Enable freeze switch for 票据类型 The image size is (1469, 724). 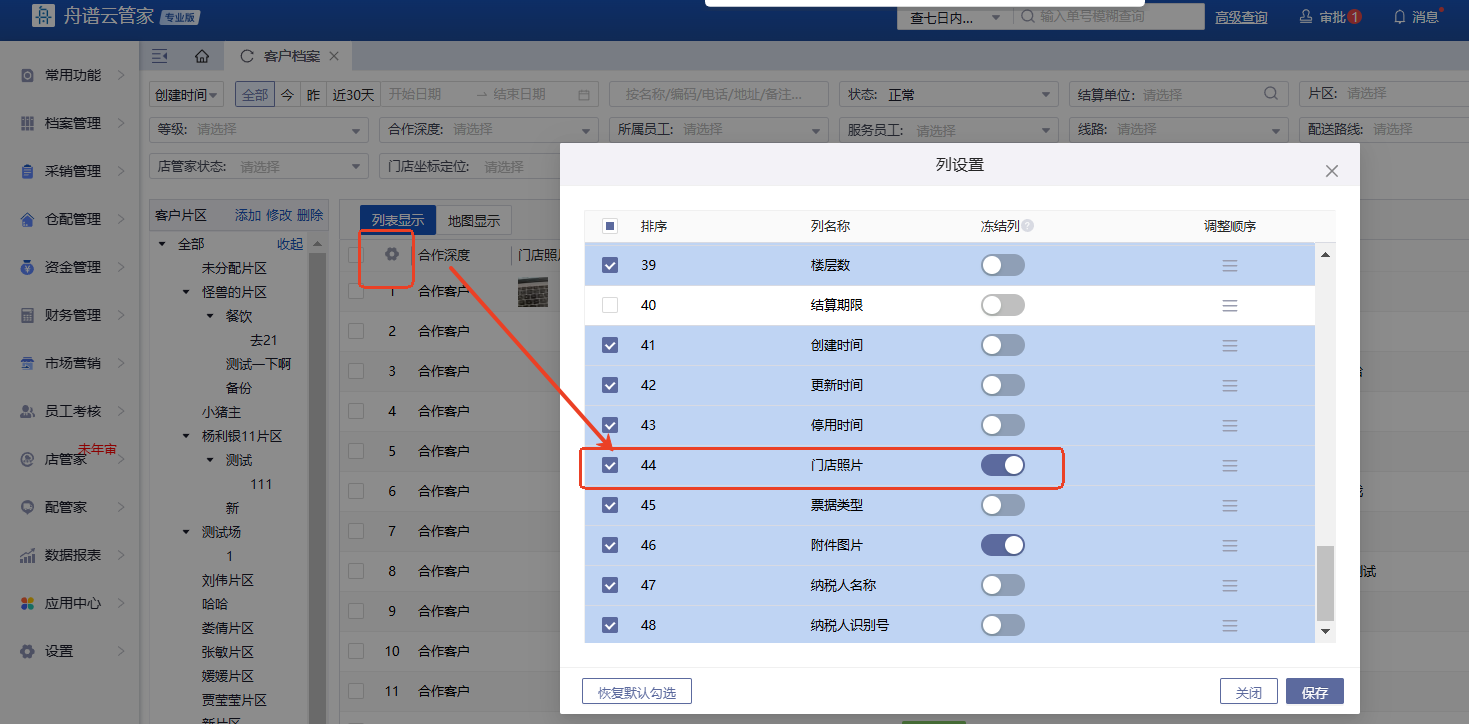(x=1003, y=505)
